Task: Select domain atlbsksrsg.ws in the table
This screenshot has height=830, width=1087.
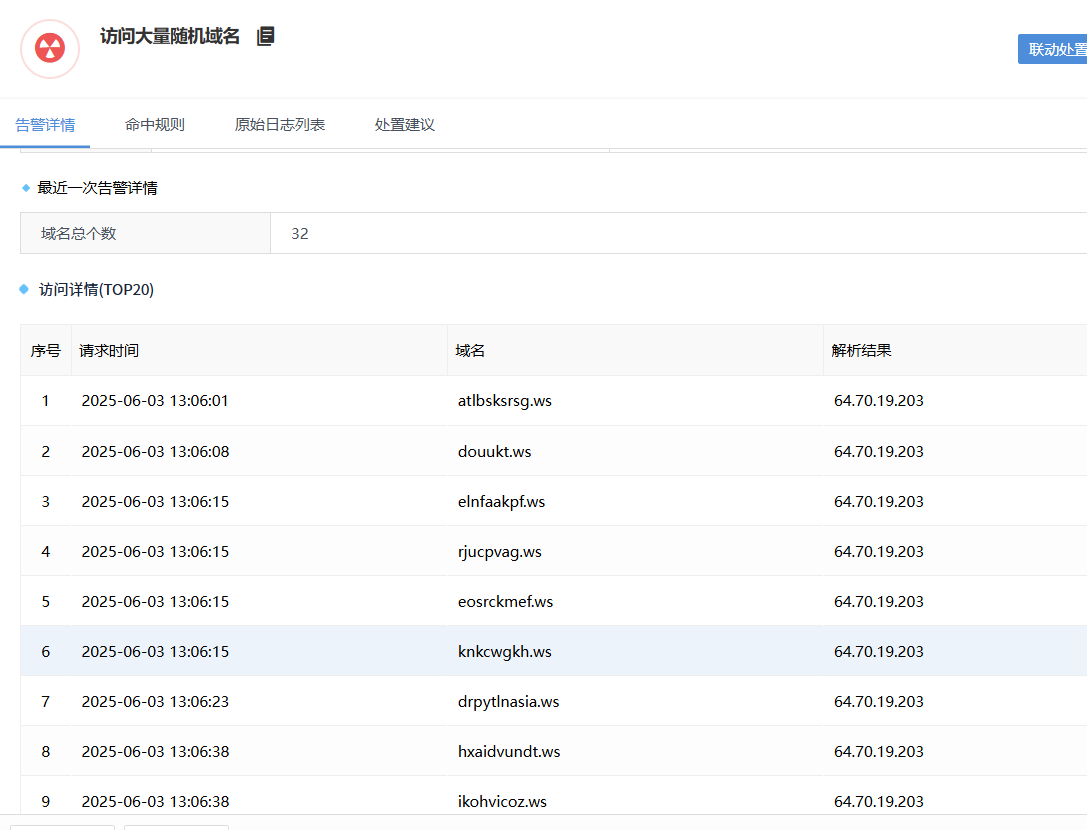Action: [505, 401]
